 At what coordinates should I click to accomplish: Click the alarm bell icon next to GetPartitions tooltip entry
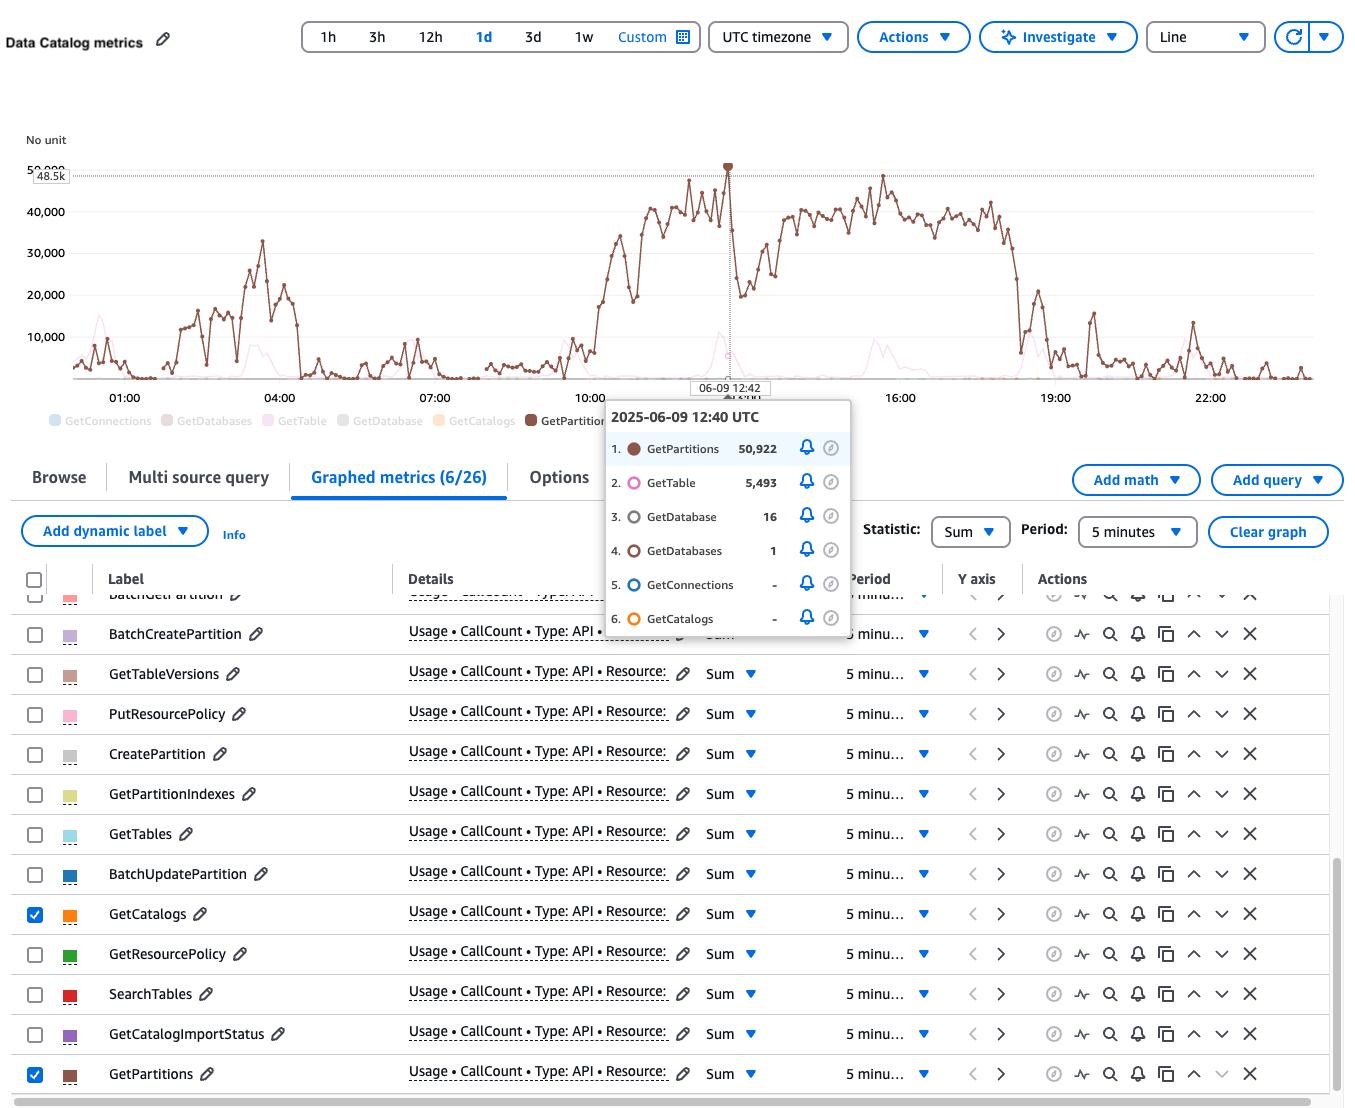pos(807,448)
